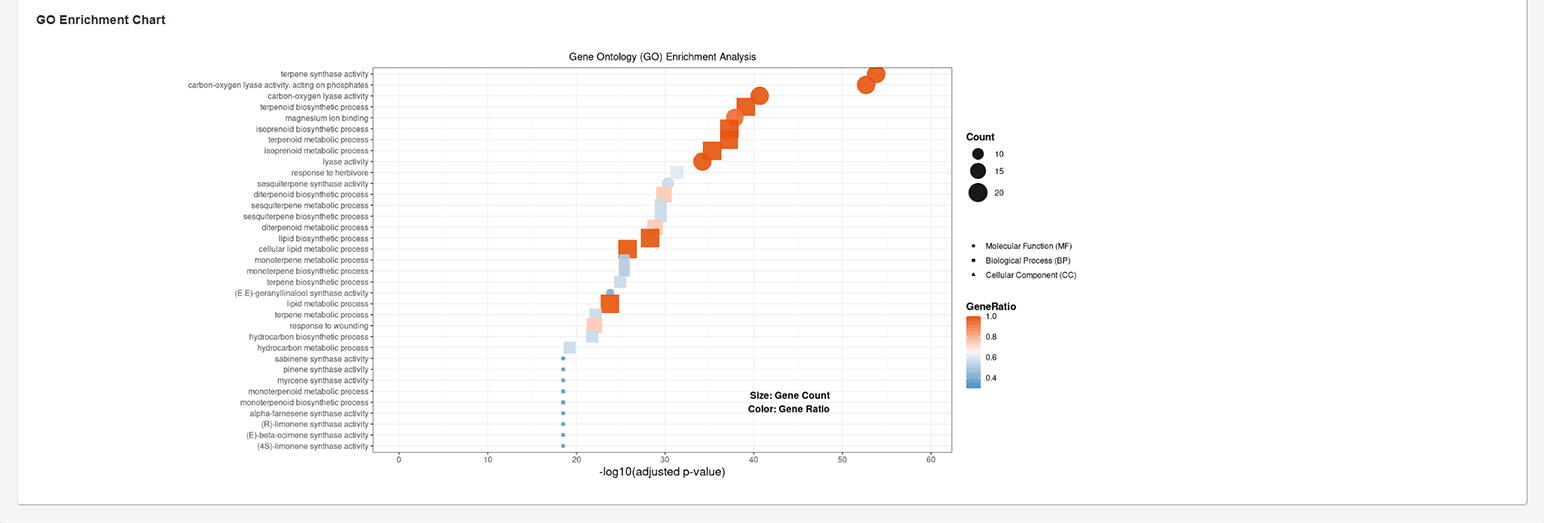Click the -log10(adjusted p-value) axis title

[x=662, y=472]
